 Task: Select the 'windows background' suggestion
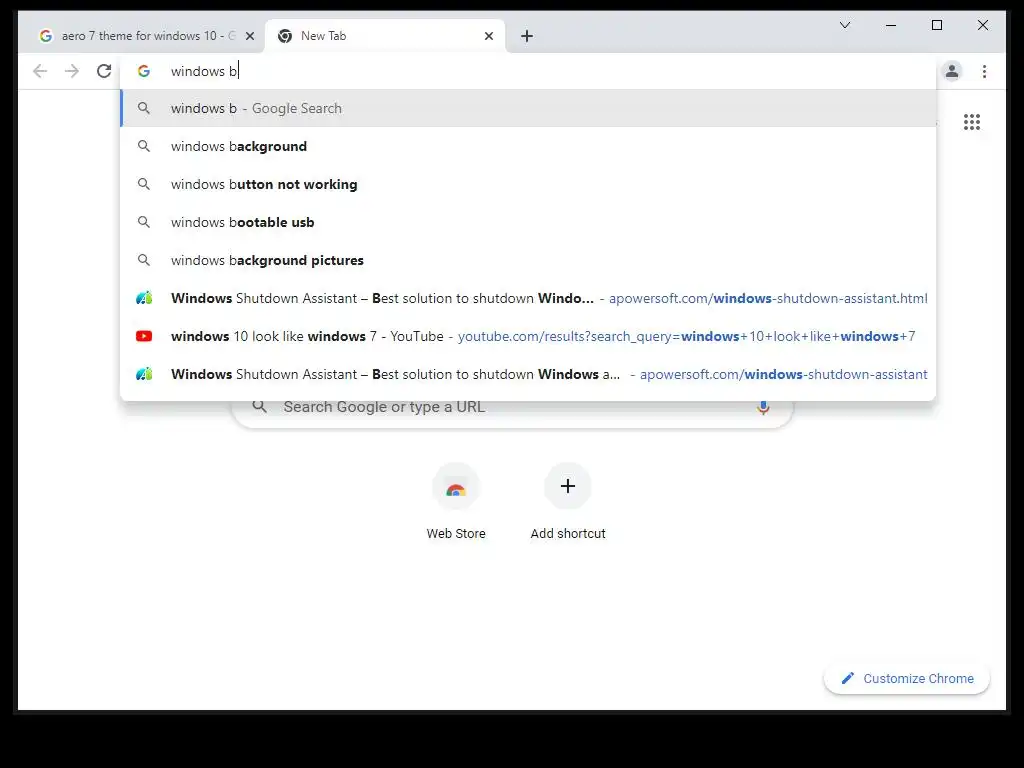coord(528,146)
